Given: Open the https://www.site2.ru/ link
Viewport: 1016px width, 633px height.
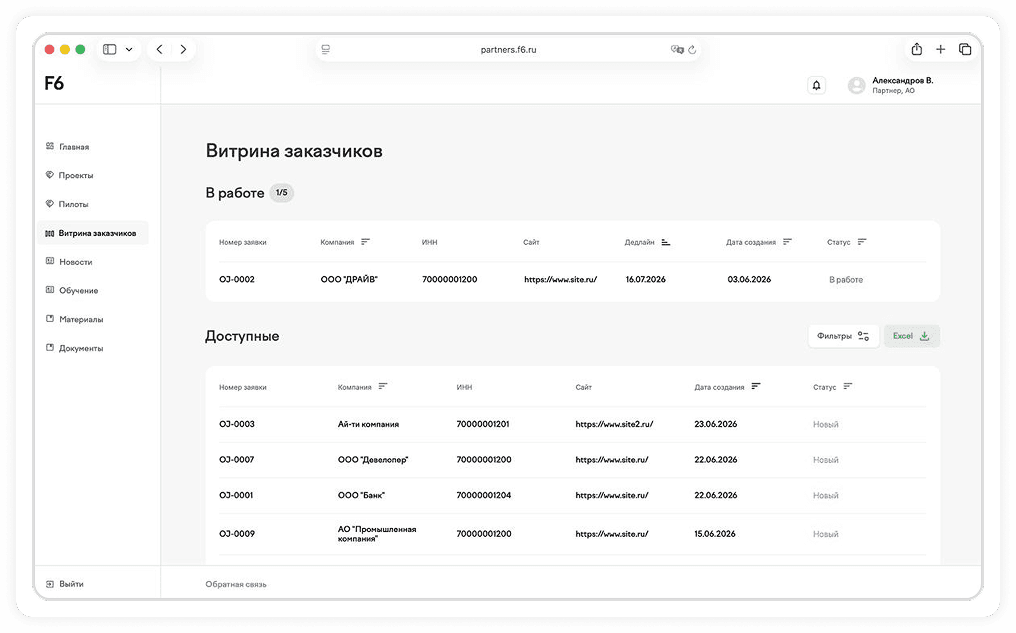Looking at the screenshot, I should tap(614, 424).
